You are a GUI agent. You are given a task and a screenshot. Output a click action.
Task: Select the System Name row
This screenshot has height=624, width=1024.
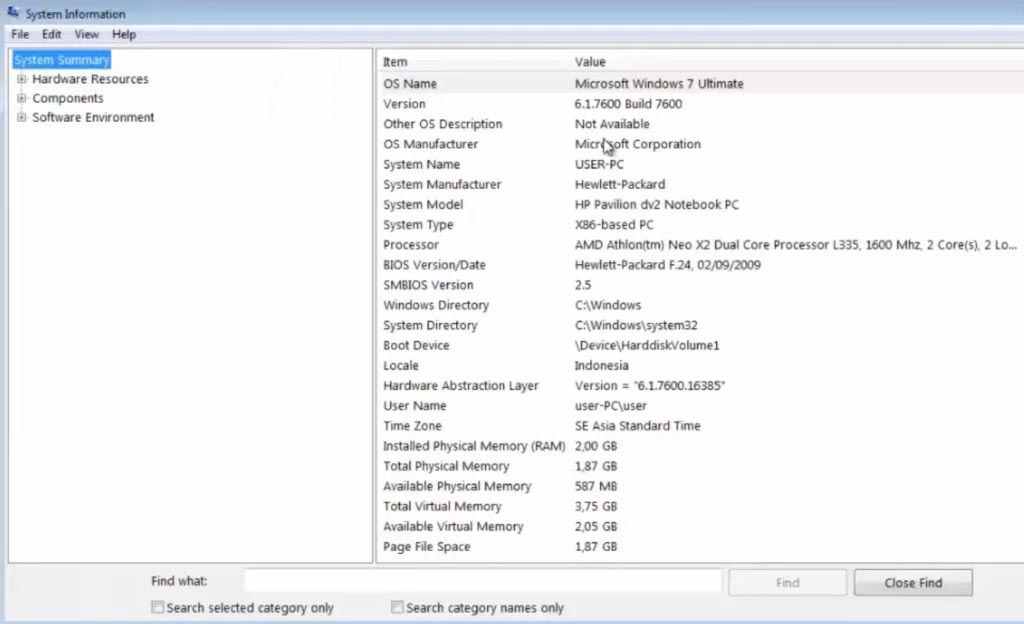[700, 164]
